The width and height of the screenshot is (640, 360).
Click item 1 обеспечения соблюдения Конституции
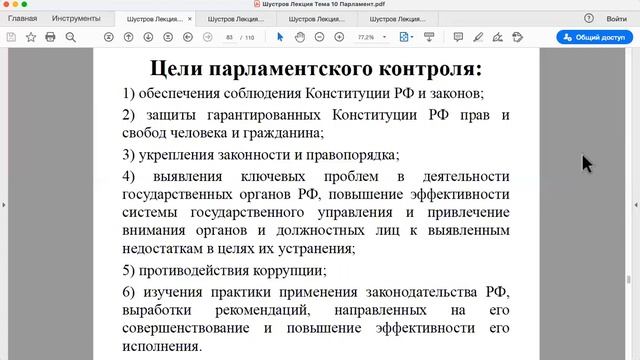(303, 93)
